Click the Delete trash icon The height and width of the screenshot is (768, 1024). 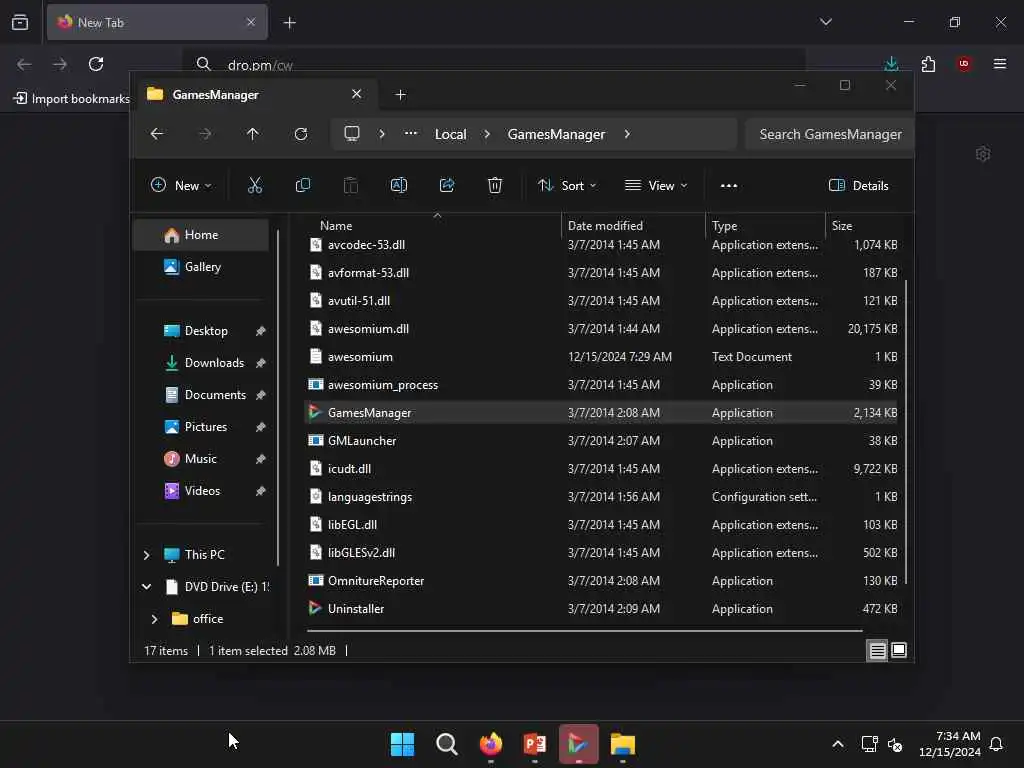pyautogui.click(x=495, y=185)
